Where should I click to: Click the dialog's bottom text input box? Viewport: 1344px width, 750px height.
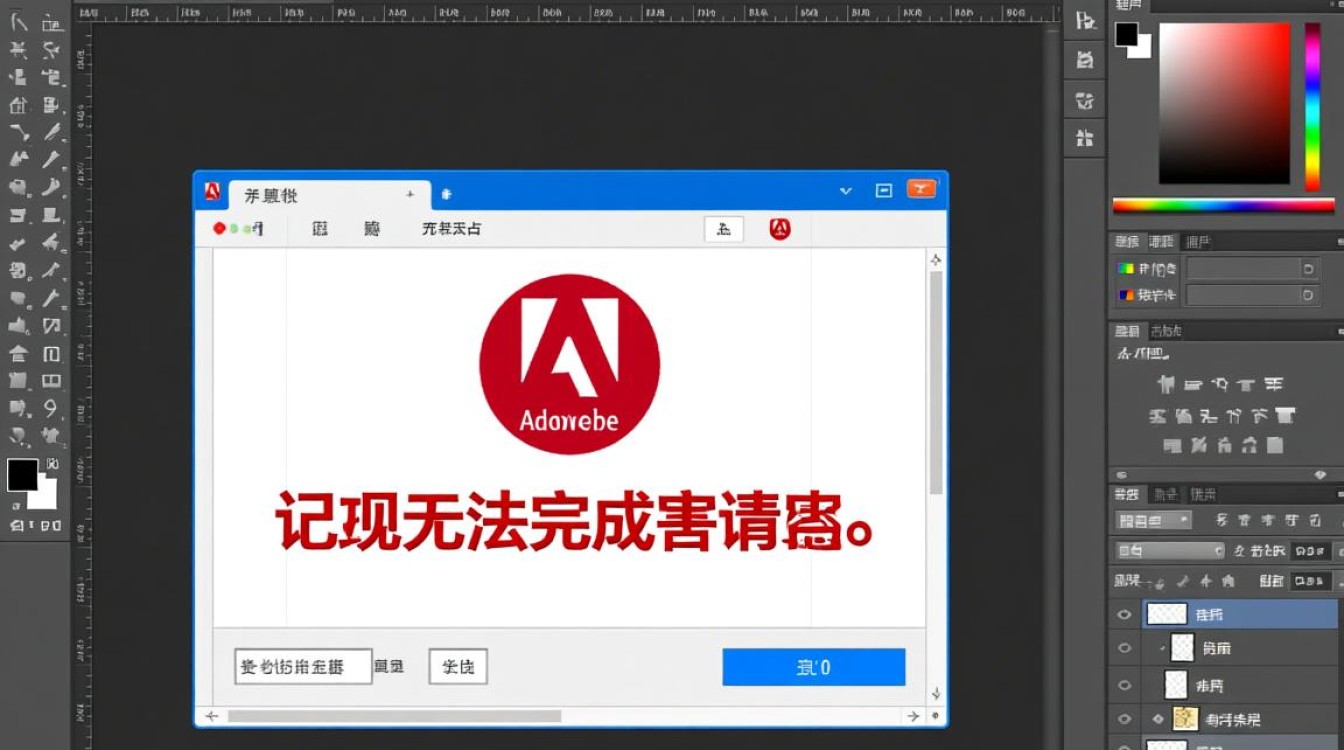pyautogui.click(x=303, y=666)
